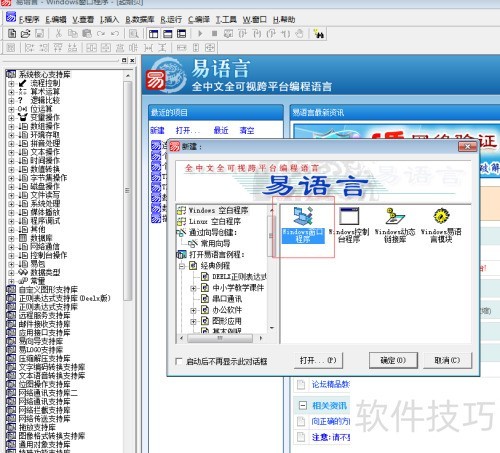This screenshot has width=500, height=453.
Task: Select the Windows易语言模块 project icon
Action: [441, 224]
